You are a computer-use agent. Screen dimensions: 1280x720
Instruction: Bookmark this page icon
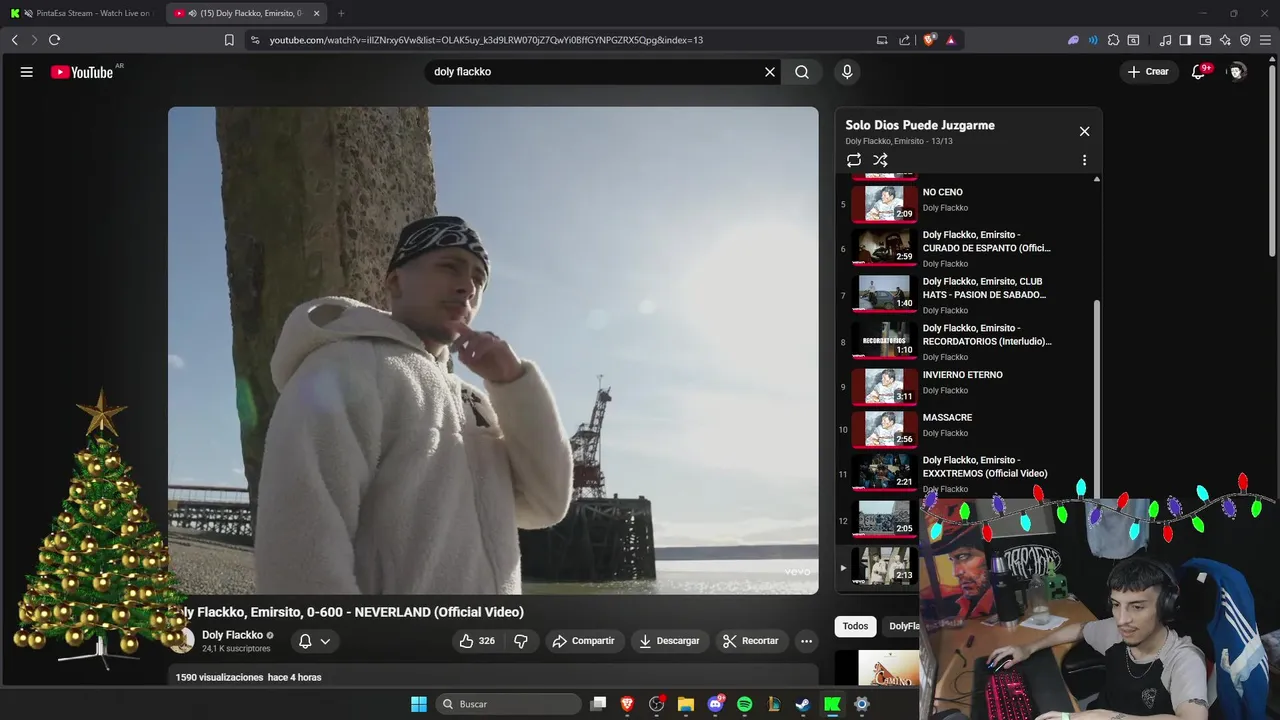pyautogui.click(x=229, y=40)
